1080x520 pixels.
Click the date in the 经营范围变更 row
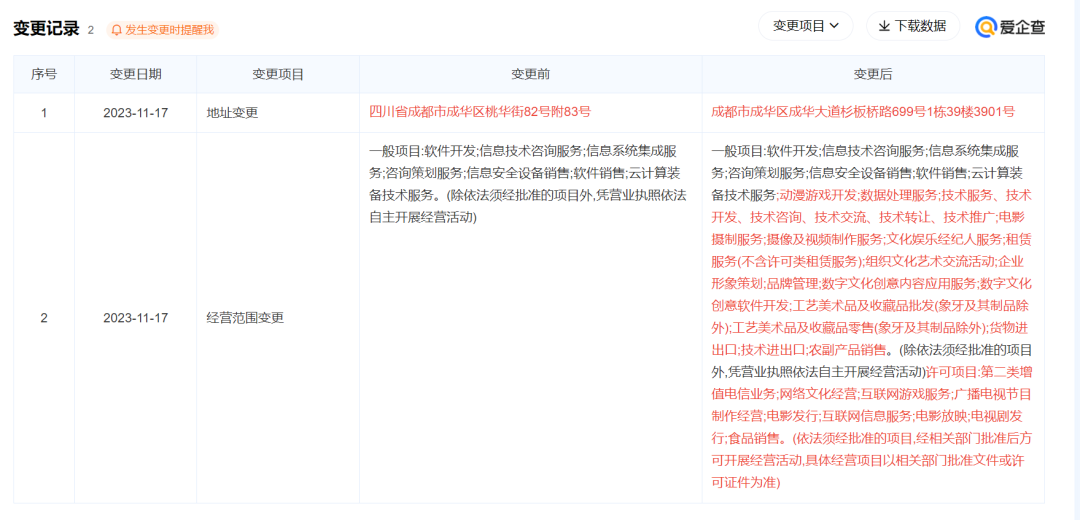136,318
